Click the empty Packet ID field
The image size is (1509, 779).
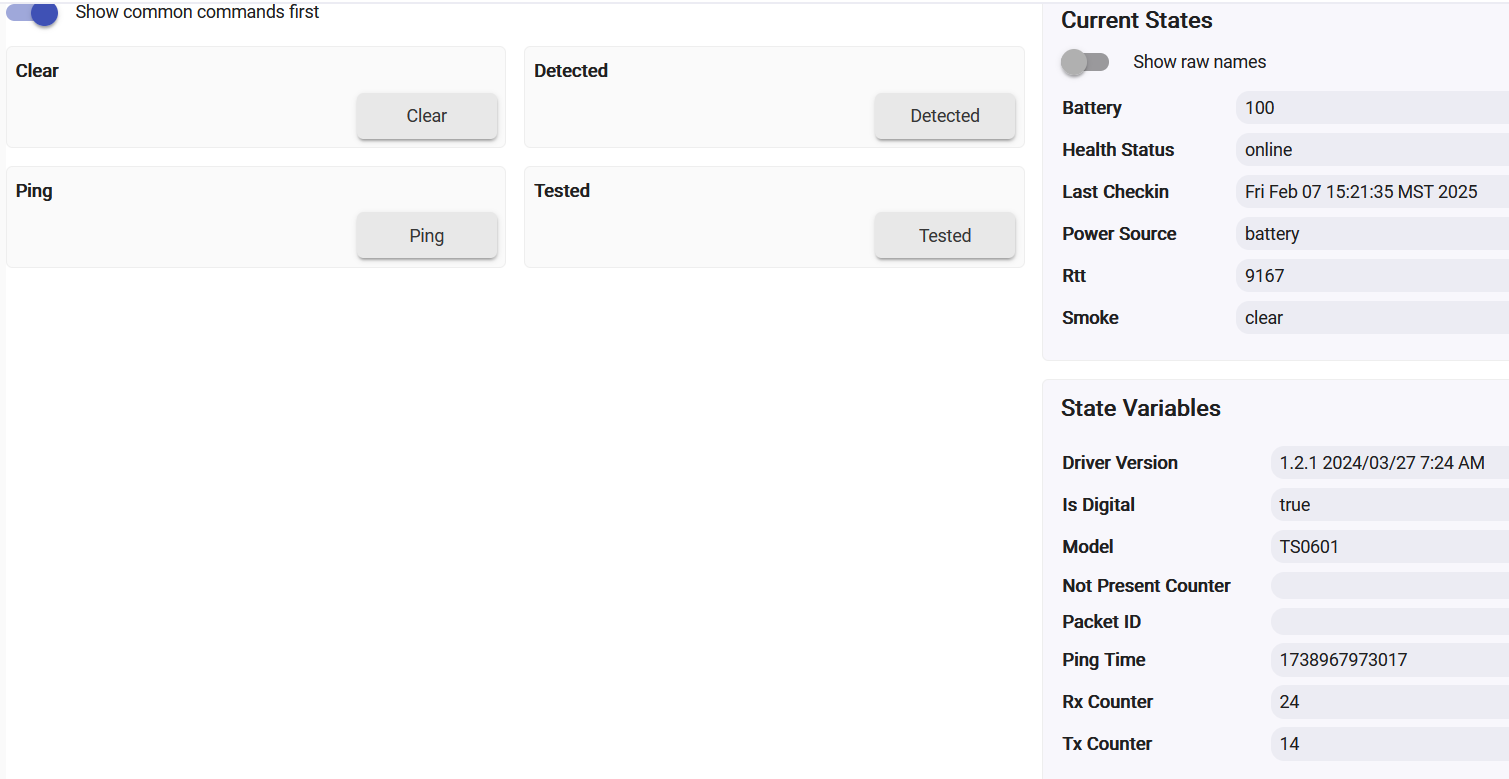pyautogui.click(x=1390, y=622)
